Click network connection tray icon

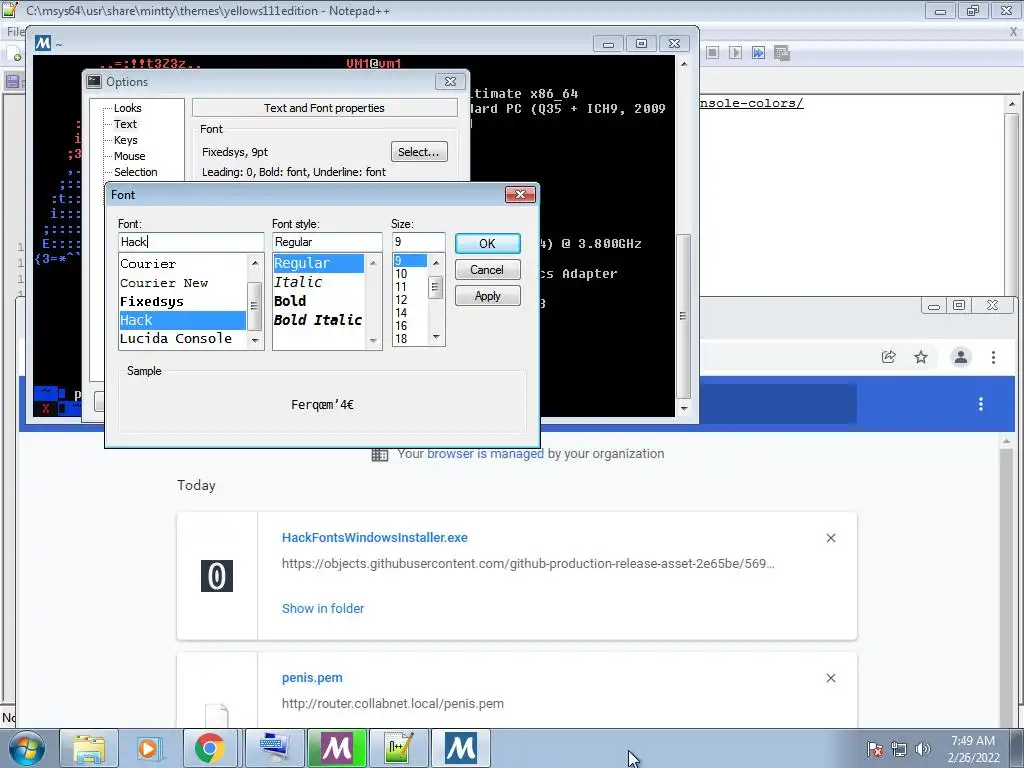pyautogui.click(x=899, y=749)
